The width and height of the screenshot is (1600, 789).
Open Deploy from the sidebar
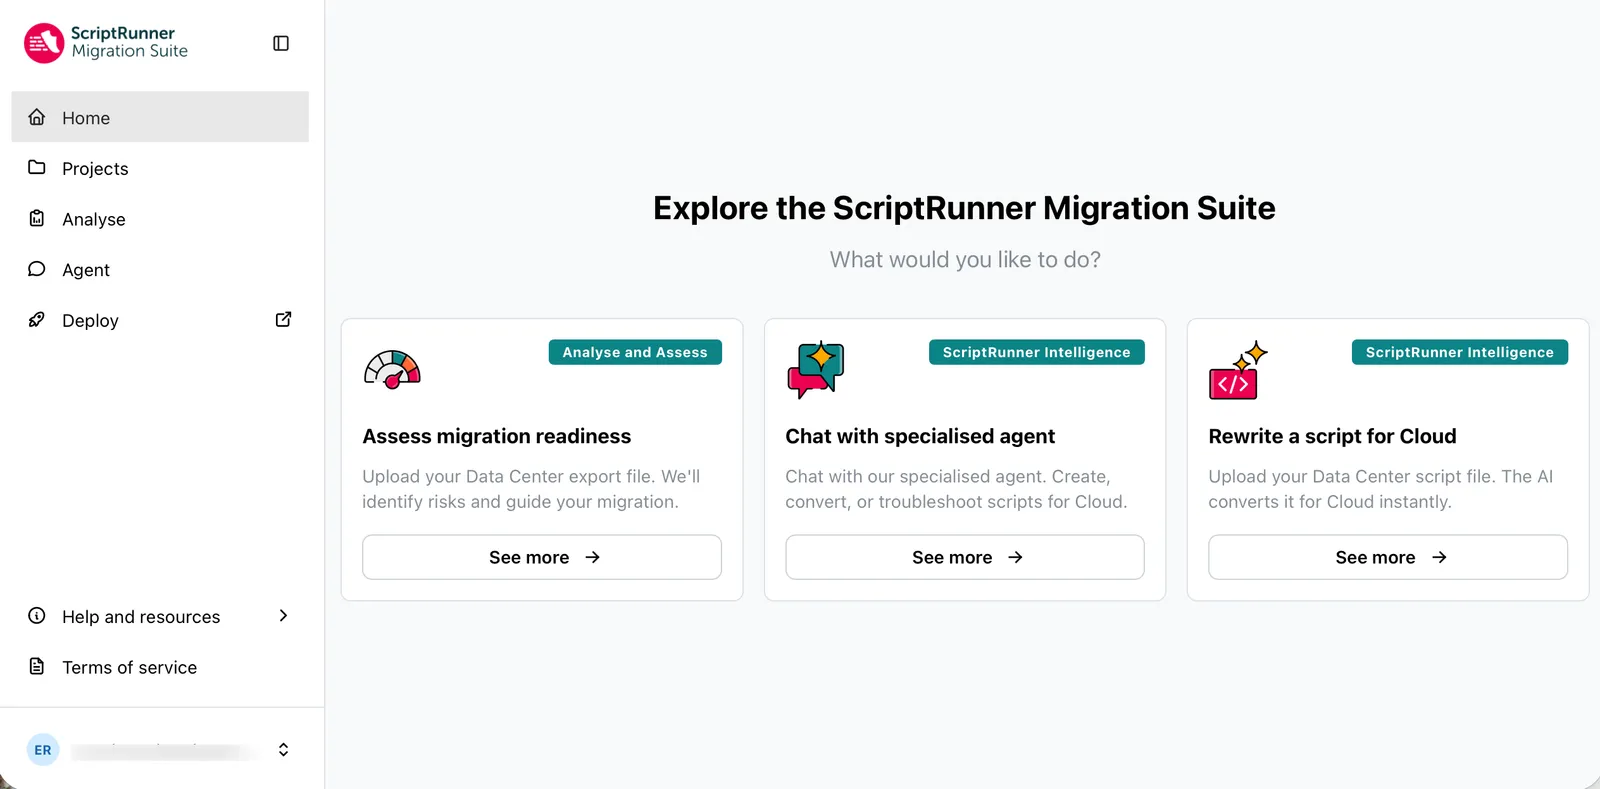click(x=160, y=320)
